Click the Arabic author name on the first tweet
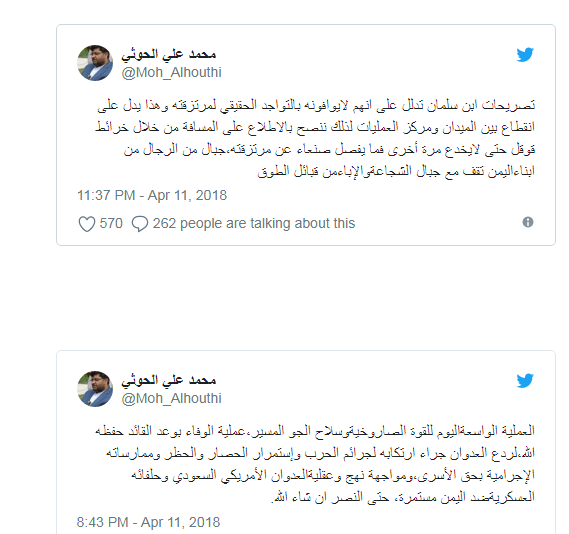Viewport: 569px width, 534px height. (169, 55)
